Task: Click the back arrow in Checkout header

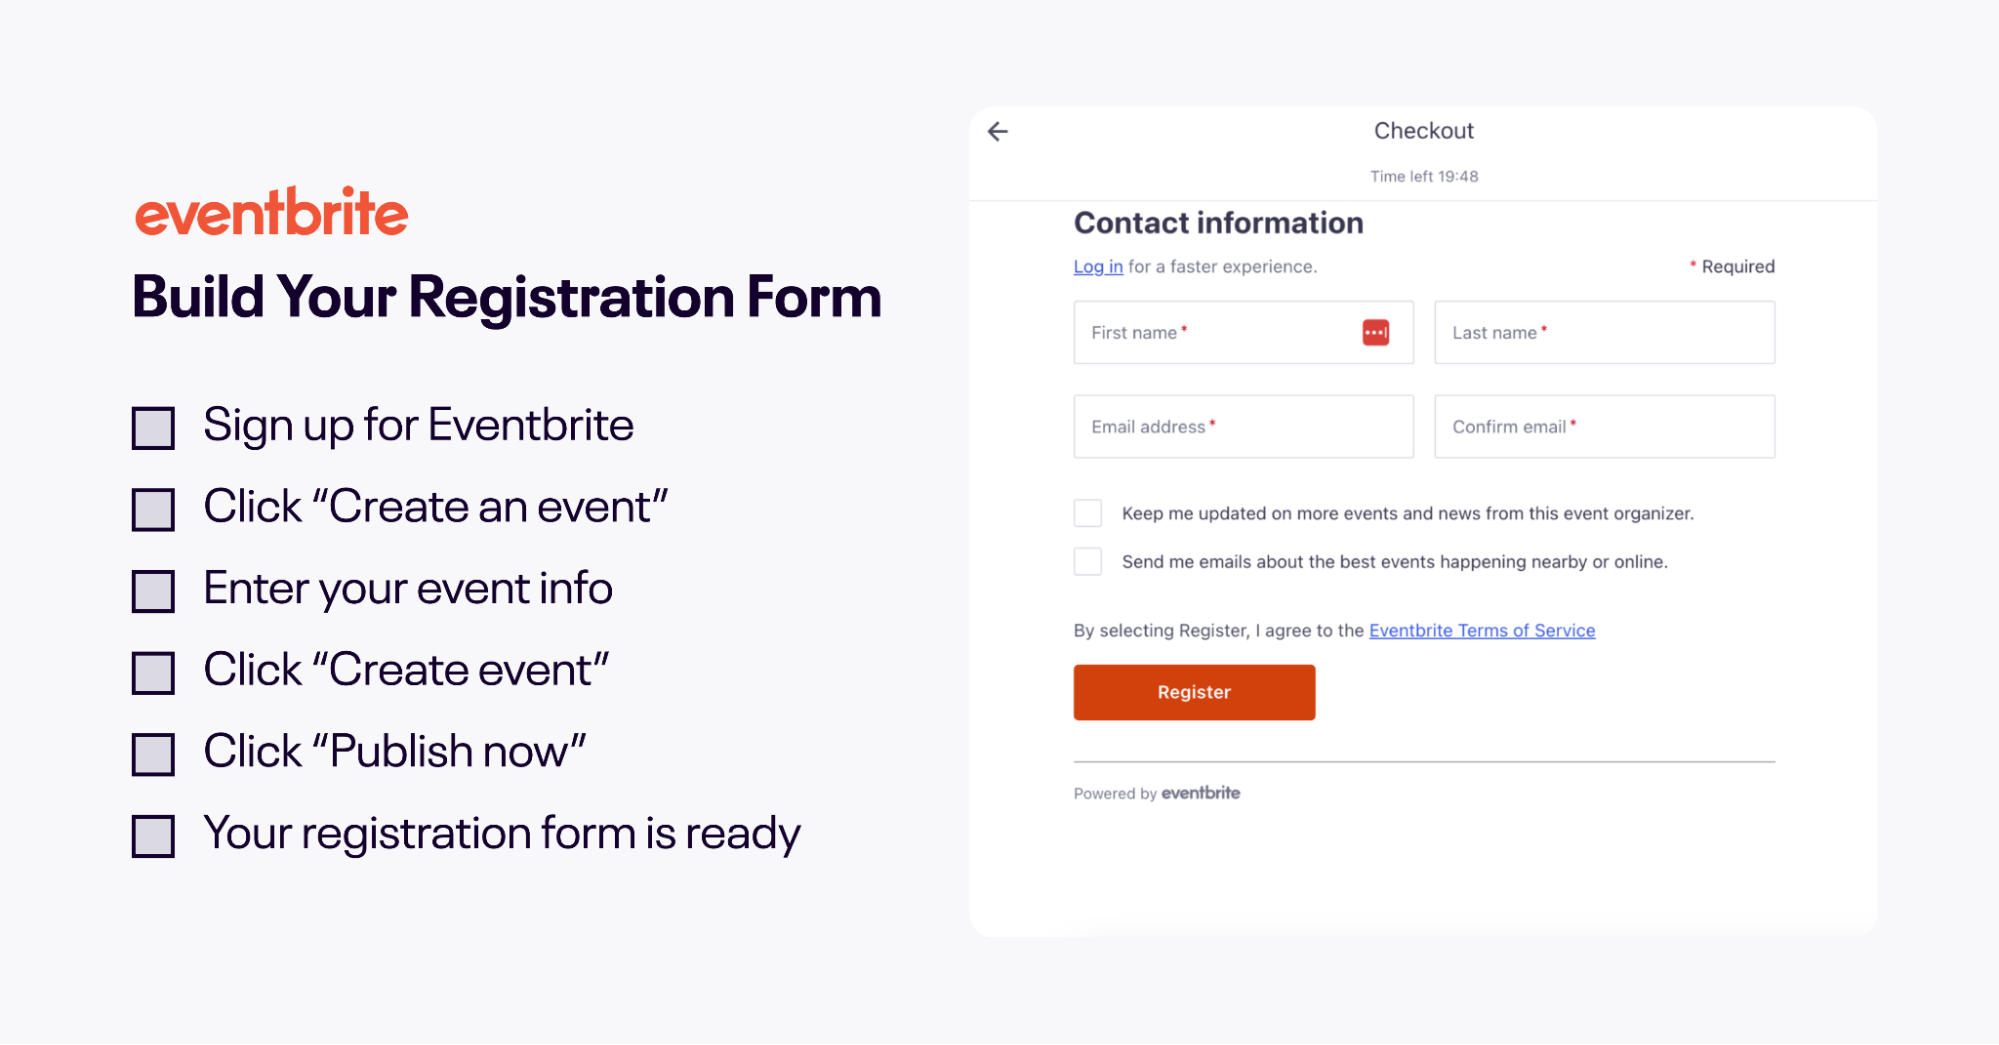Action: (998, 132)
